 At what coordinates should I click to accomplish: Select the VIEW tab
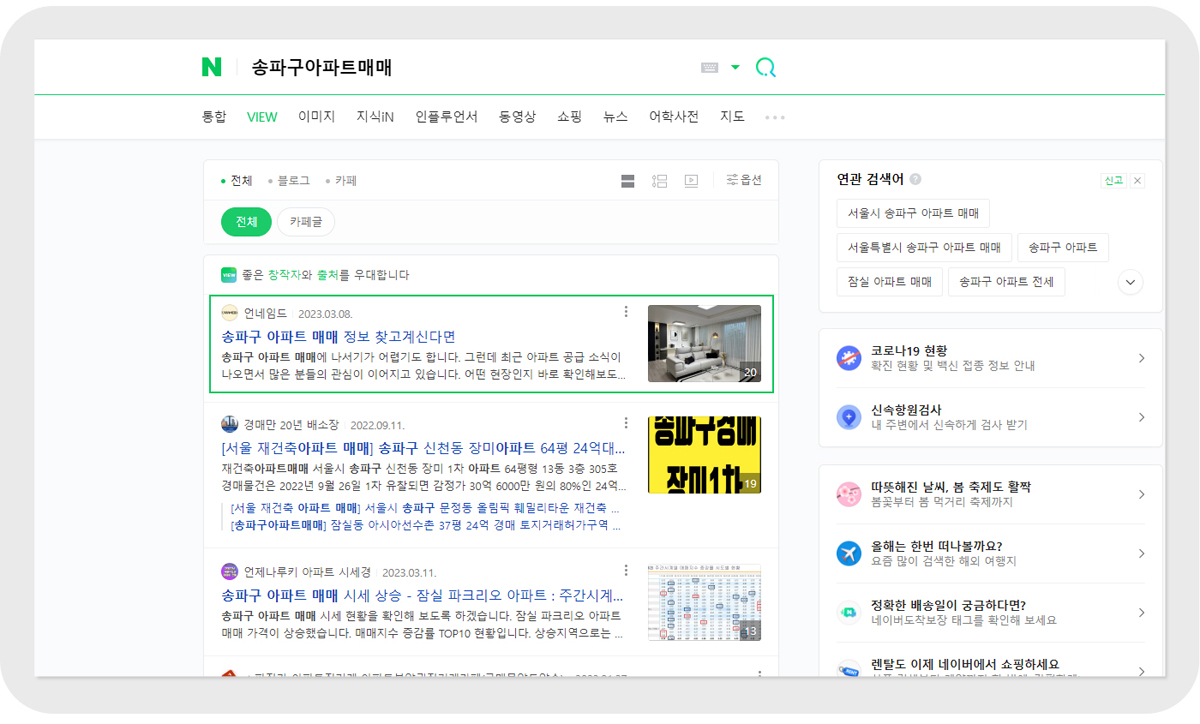[262, 117]
